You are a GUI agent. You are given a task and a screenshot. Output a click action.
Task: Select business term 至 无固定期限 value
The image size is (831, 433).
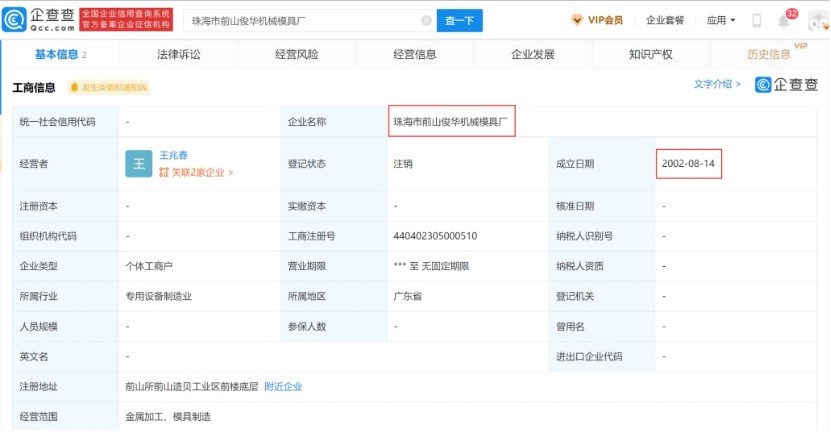click(431, 266)
